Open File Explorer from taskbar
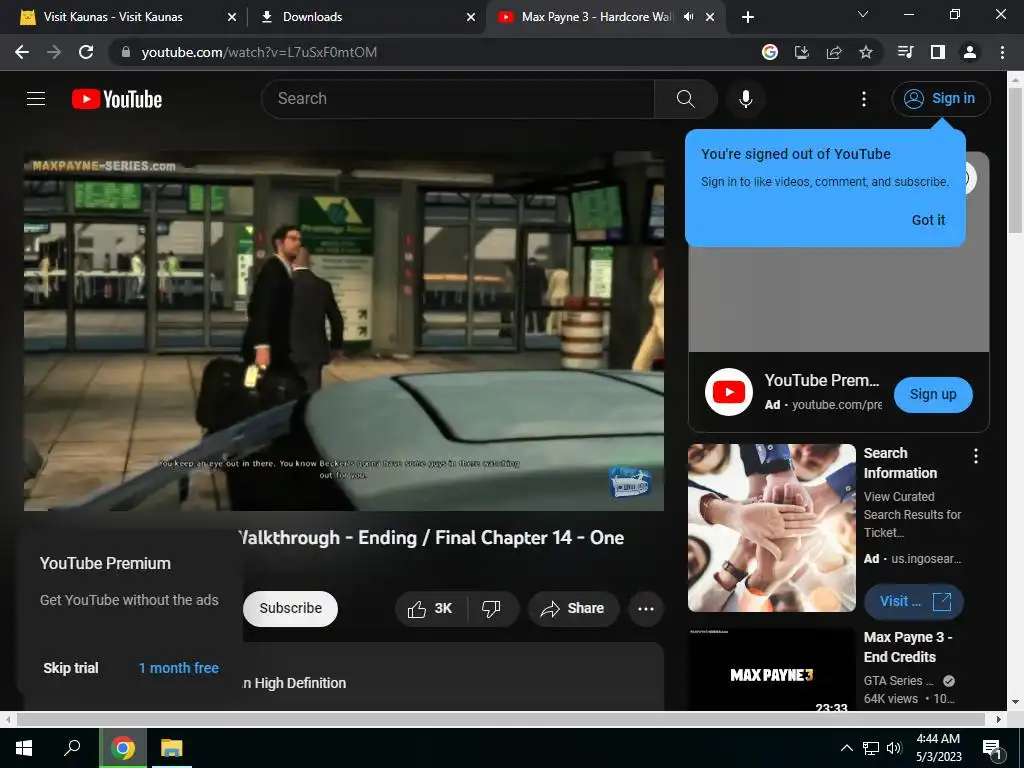1024x768 pixels. (x=172, y=748)
